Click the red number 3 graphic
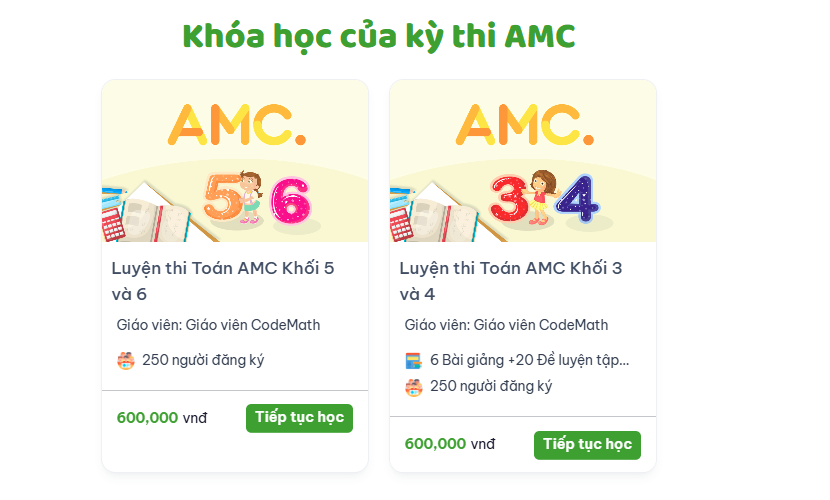The height and width of the screenshot is (500, 830). point(509,199)
